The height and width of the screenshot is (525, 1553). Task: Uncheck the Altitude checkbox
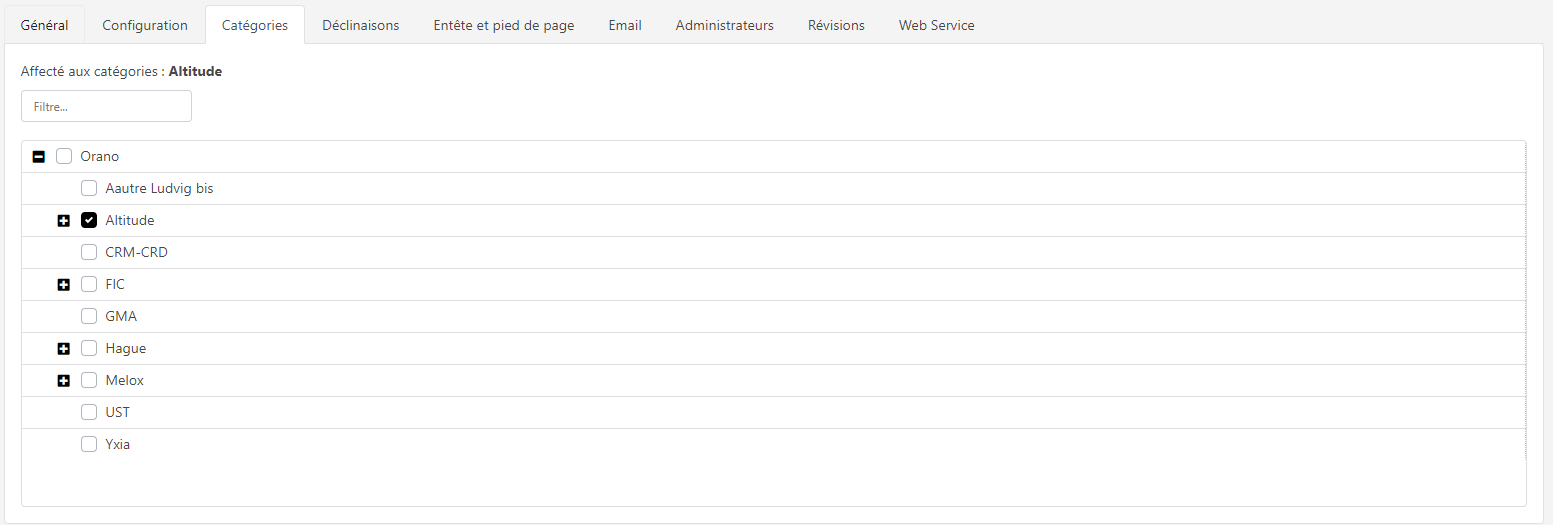[x=89, y=220]
